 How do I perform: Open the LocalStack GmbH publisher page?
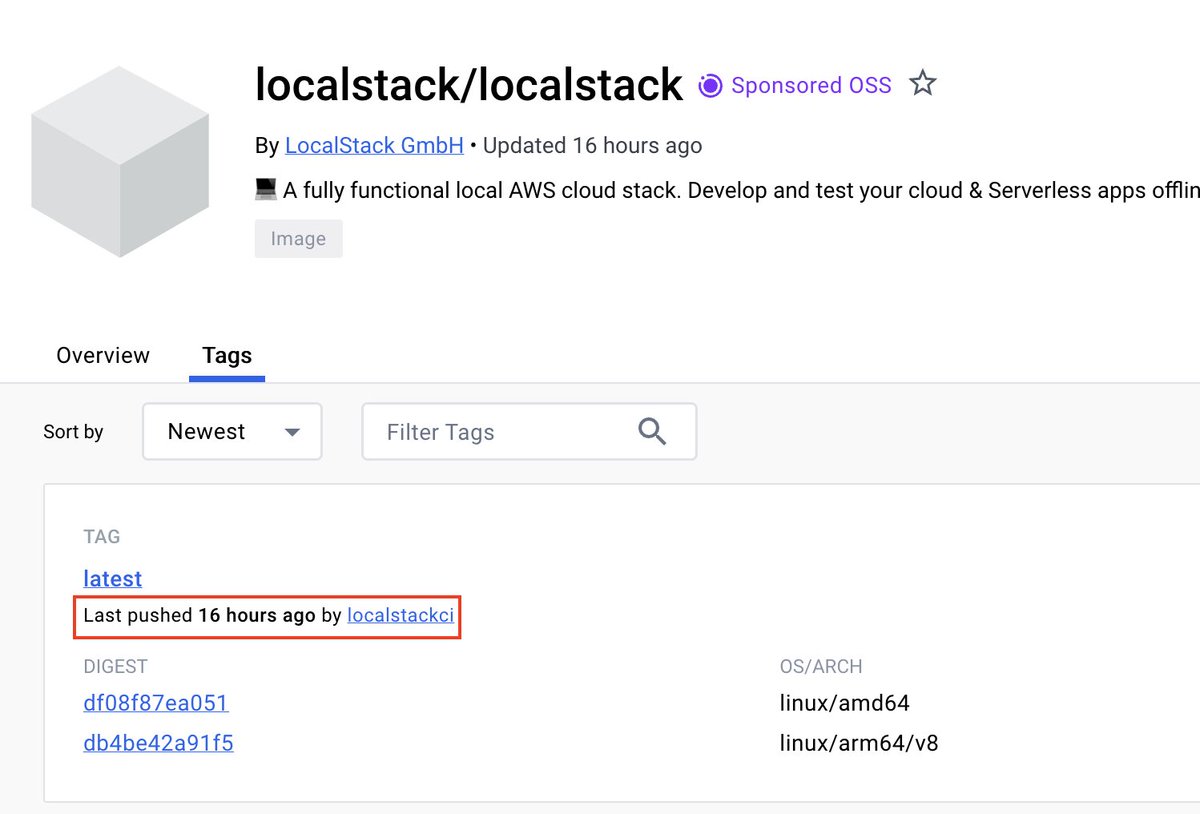tap(373, 145)
